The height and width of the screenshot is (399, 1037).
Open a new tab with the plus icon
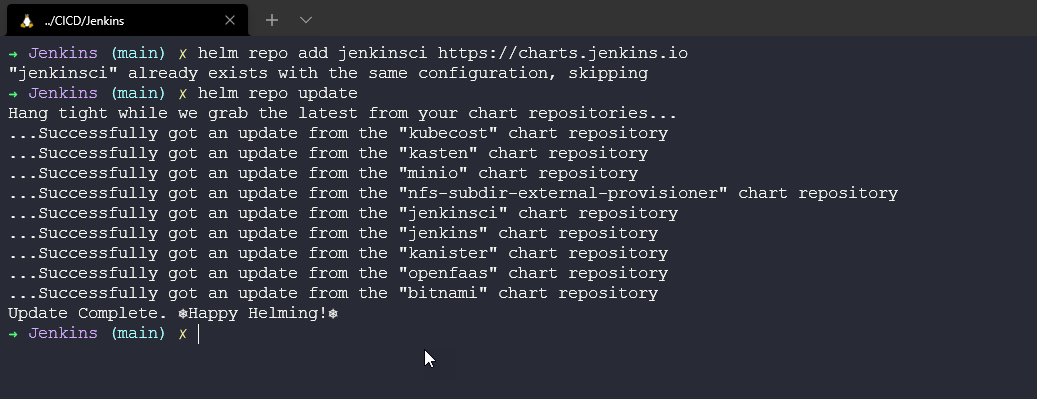pyautogui.click(x=272, y=20)
